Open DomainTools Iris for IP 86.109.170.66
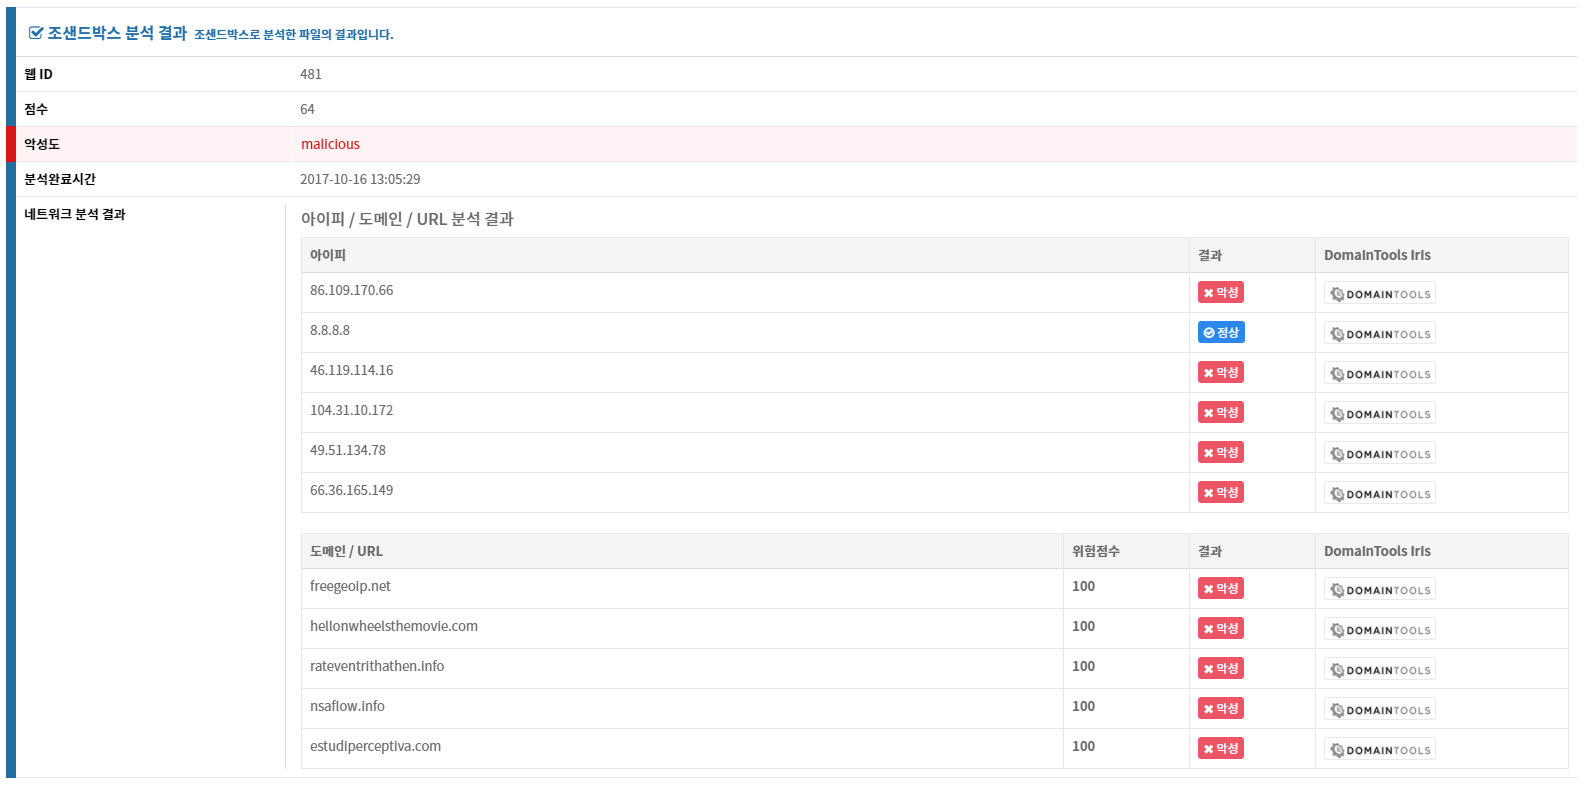 (1379, 293)
